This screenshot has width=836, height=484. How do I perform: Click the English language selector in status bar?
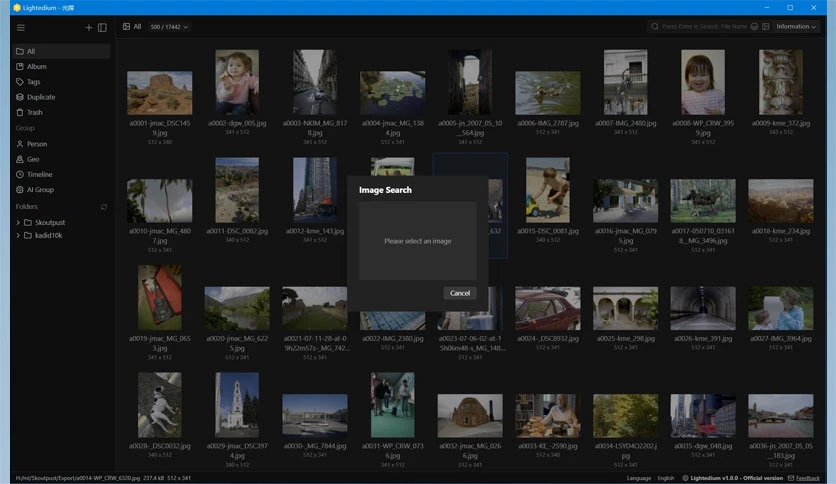click(x=665, y=478)
